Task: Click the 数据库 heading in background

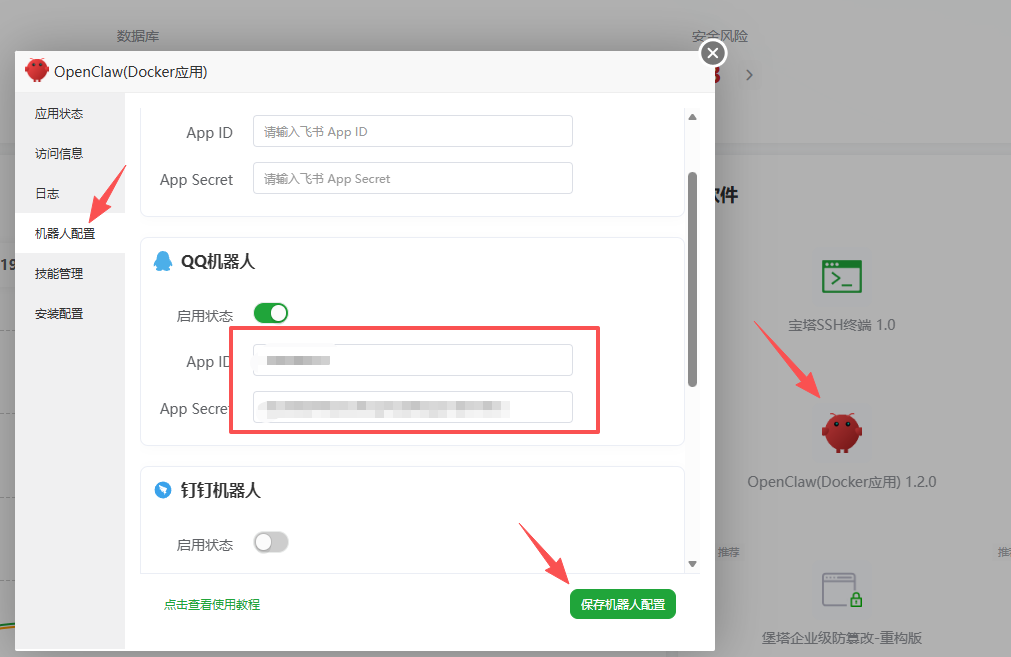Action: pyautogui.click(x=138, y=36)
